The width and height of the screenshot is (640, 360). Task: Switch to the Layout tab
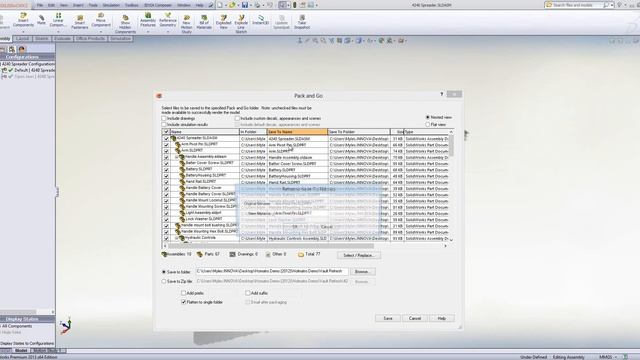coord(22,39)
